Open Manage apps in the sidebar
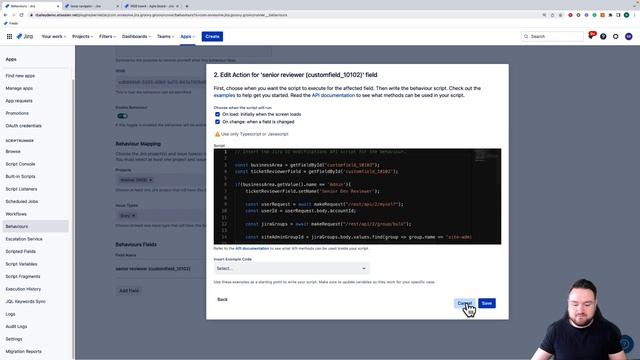 [19, 88]
